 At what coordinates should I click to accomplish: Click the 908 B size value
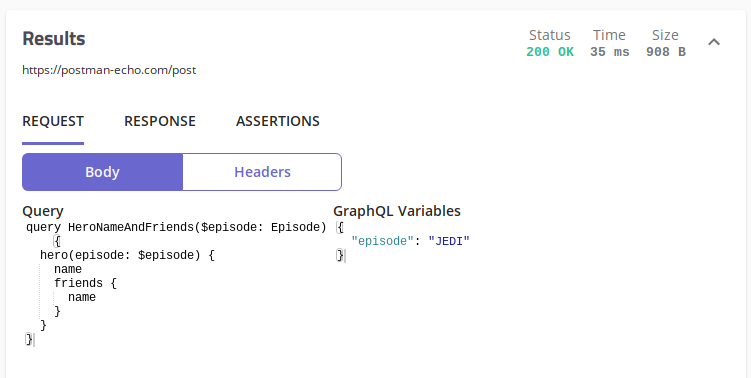coord(665,52)
